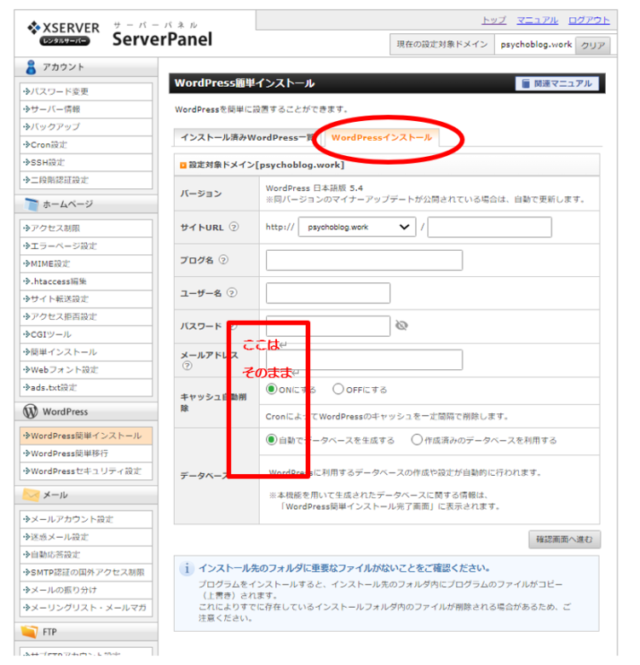Click the Account section person icon
640x665 pixels.
pos(31,67)
